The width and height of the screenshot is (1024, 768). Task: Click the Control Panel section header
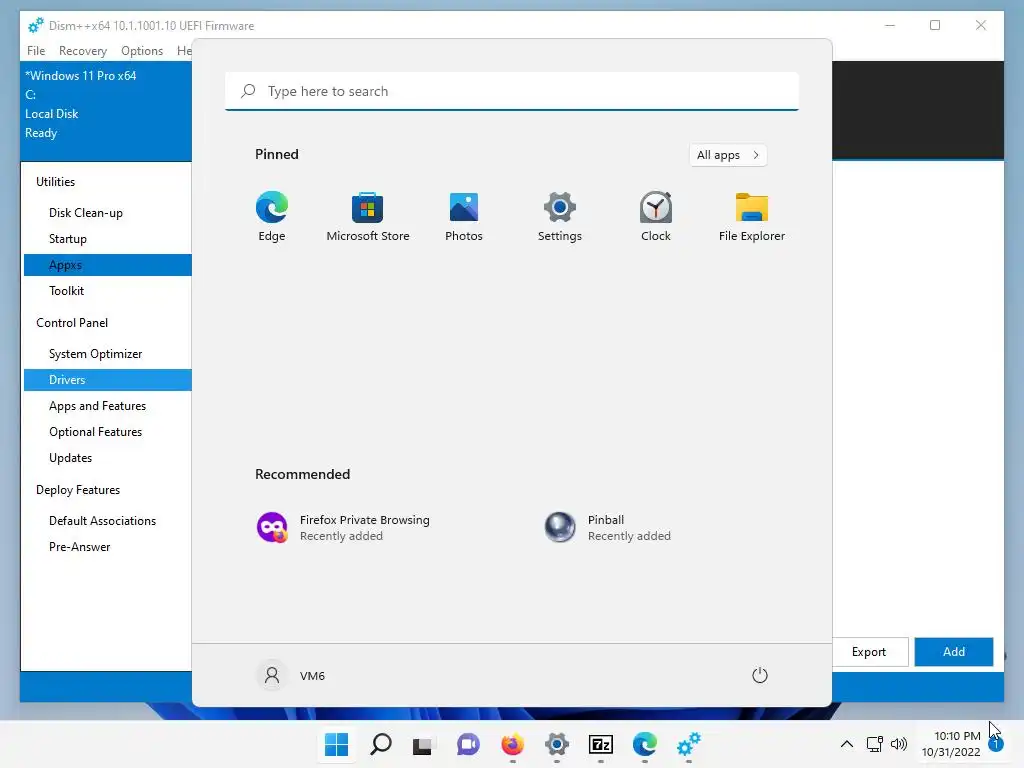[72, 323]
